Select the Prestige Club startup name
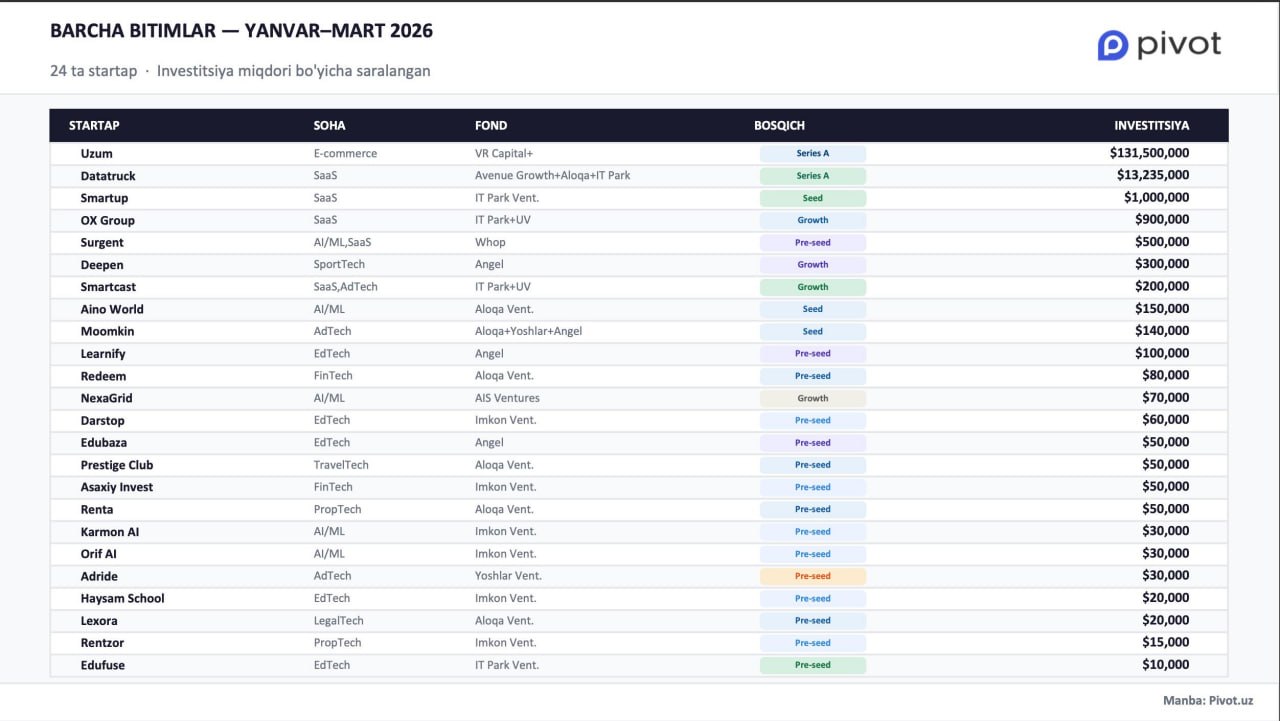Image resolution: width=1280 pixels, height=721 pixels. tap(117, 465)
